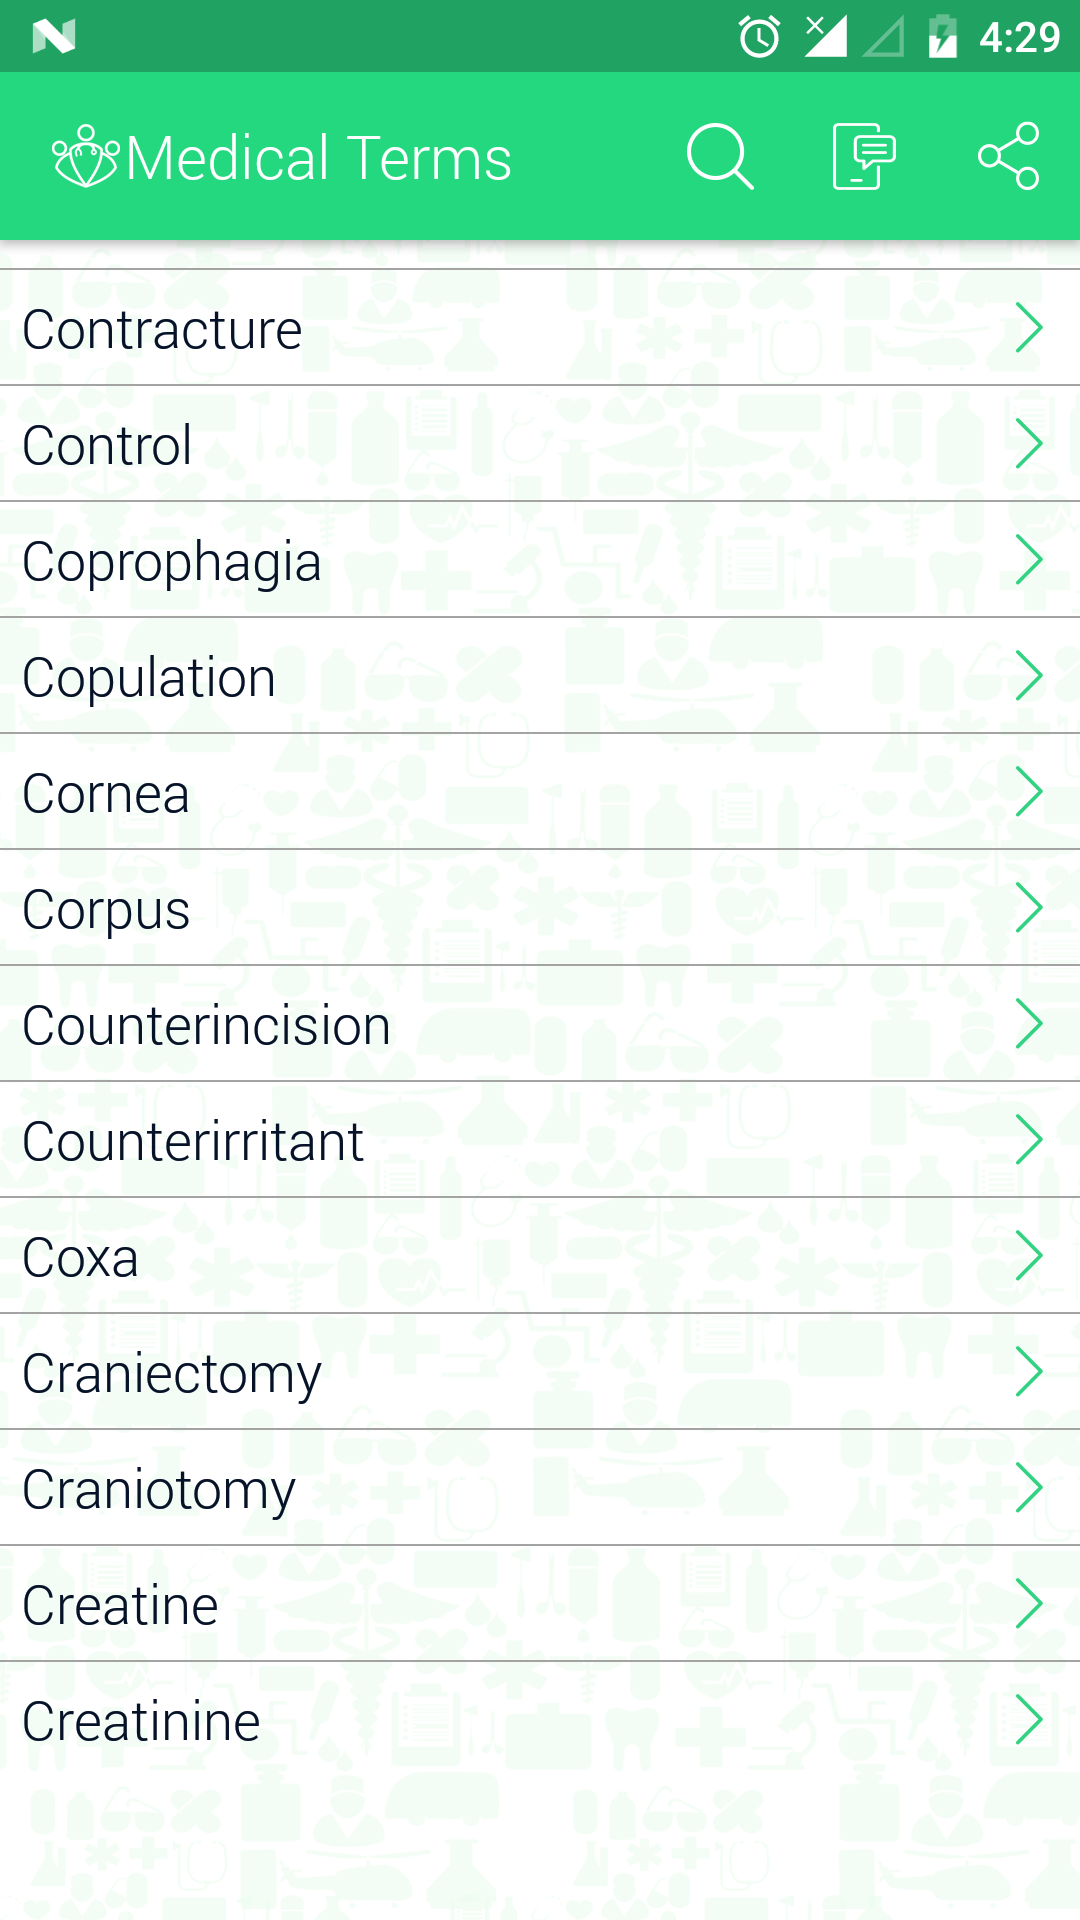Tap the share icon
The image size is (1080, 1920).
[1008, 157]
